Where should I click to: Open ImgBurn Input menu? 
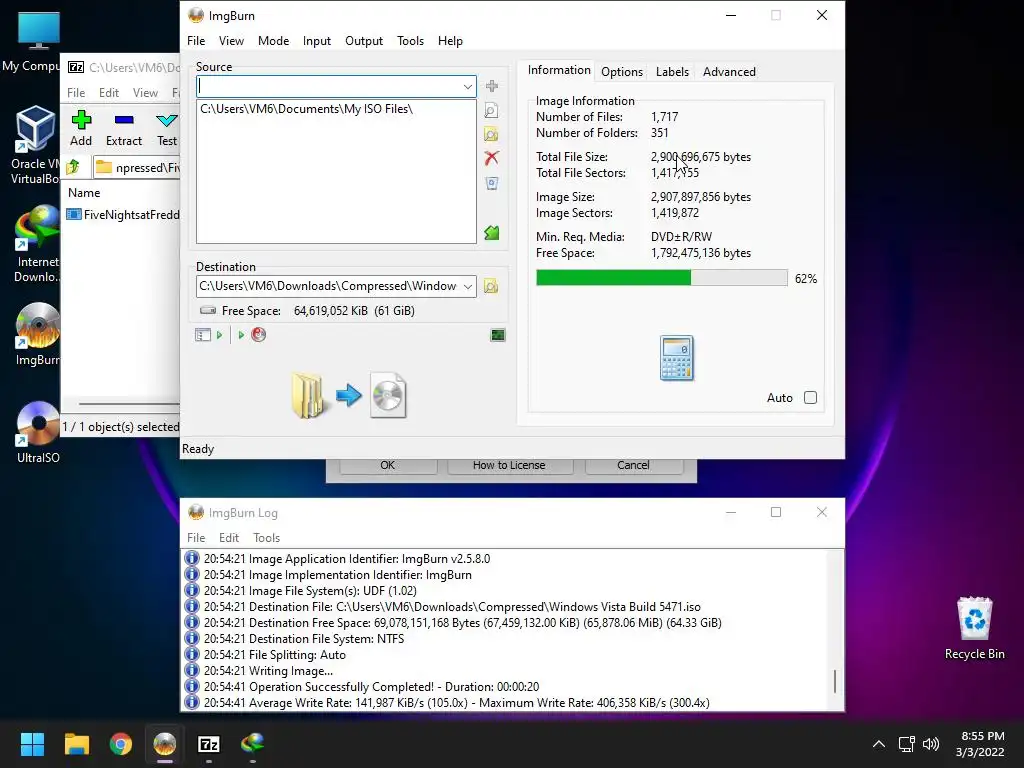tap(317, 40)
